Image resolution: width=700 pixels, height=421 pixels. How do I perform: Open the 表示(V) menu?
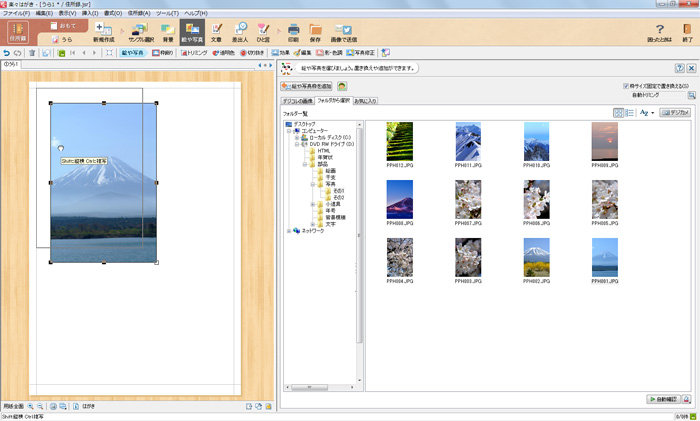[67, 13]
